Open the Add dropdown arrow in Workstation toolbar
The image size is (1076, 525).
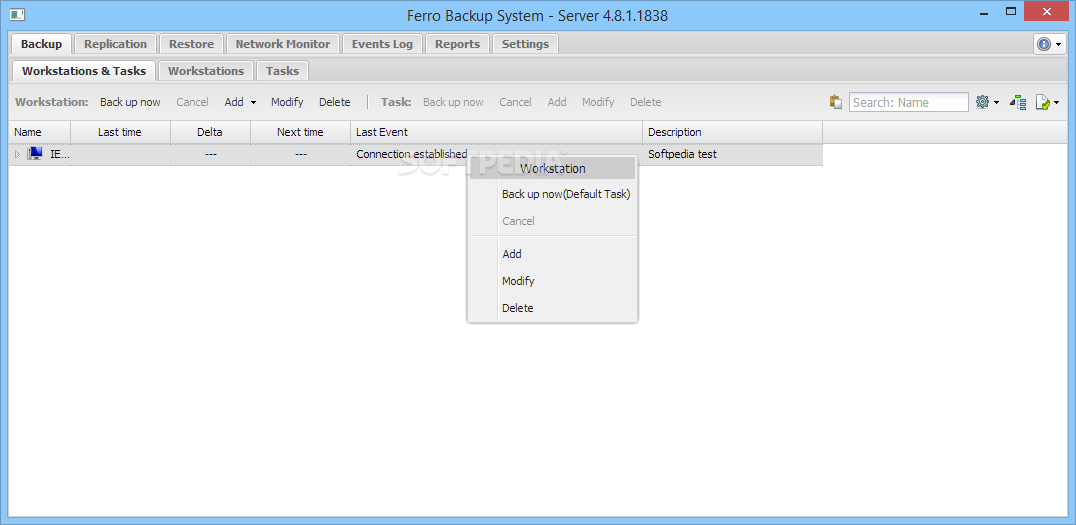253,102
